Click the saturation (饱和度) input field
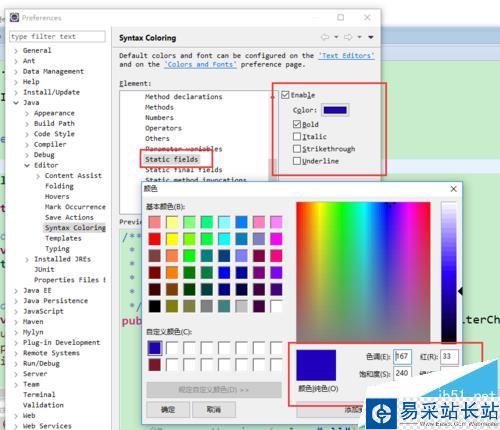The height and width of the screenshot is (430, 500). click(x=403, y=373)
